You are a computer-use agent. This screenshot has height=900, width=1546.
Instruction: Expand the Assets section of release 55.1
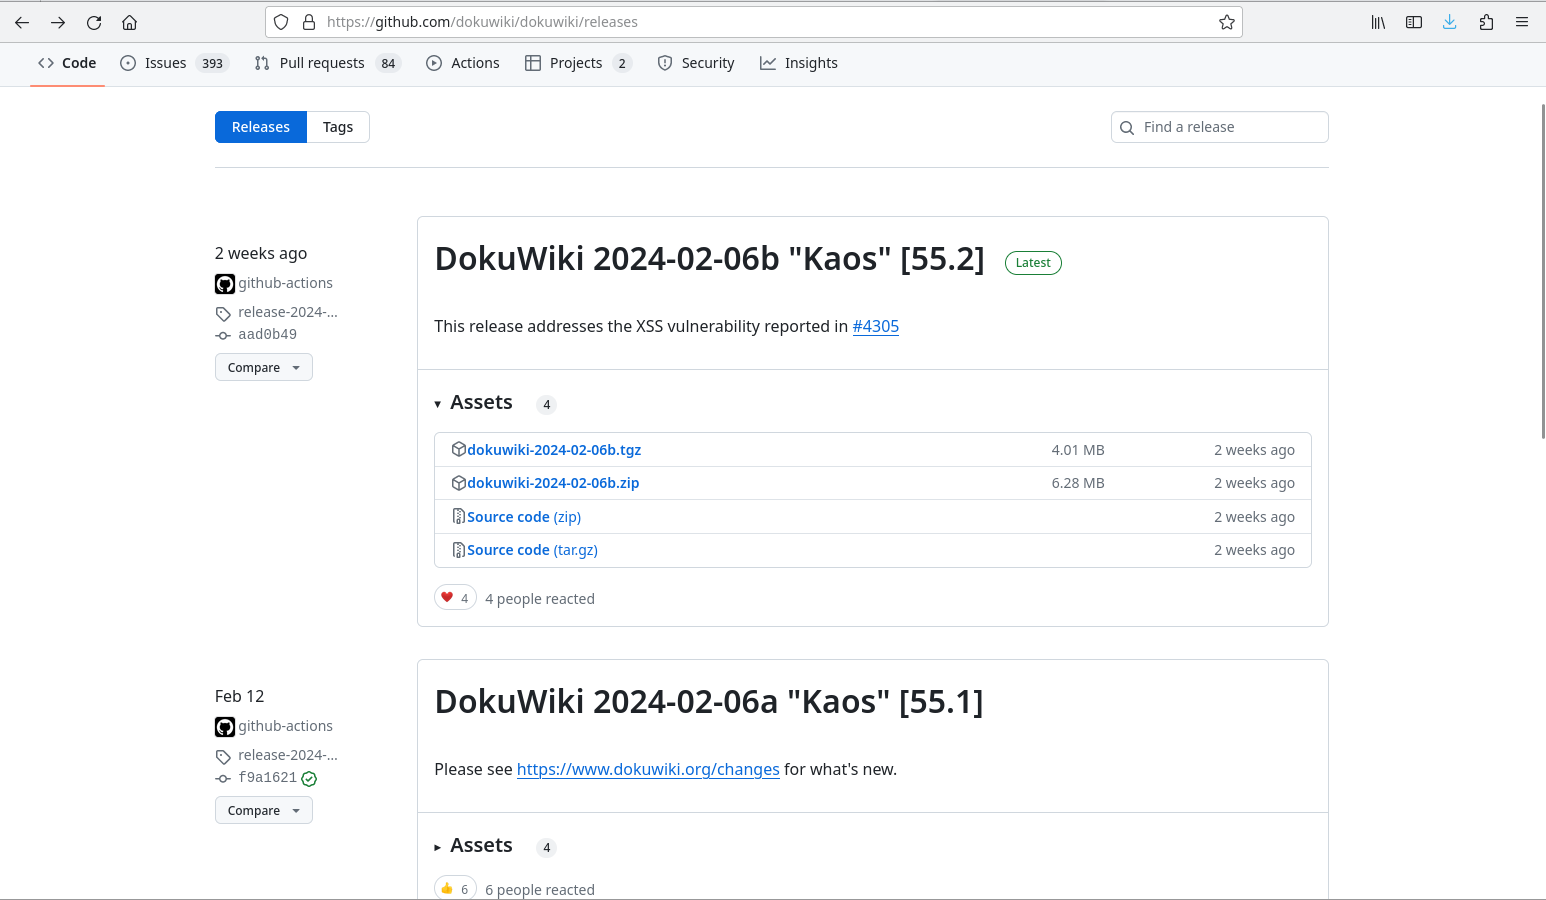[473, 846]
